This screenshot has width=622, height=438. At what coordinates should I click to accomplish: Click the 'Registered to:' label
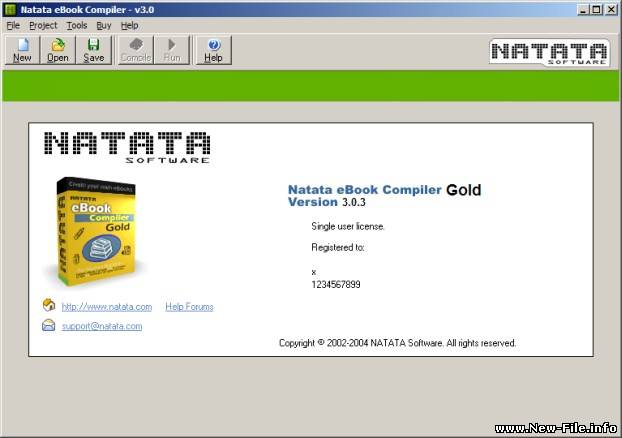pyautogui.click(x=338, y=248)
